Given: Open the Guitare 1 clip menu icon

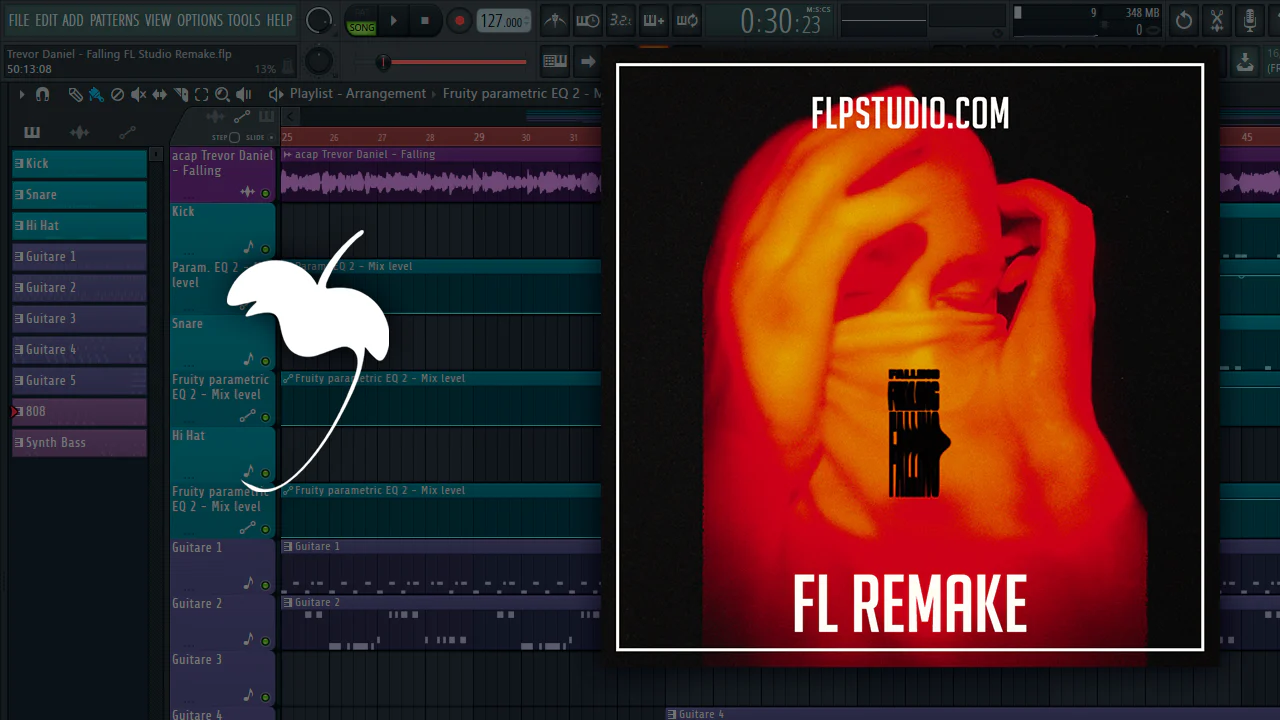Looking at the screenshot, I should tap(288, 546).
